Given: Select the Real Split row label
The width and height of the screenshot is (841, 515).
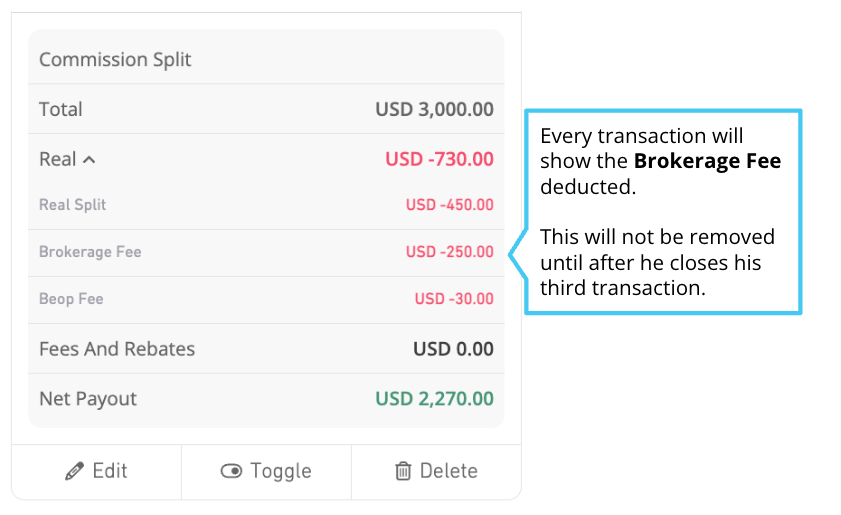Looking at the screenshot, I should [x=72, y=205].
